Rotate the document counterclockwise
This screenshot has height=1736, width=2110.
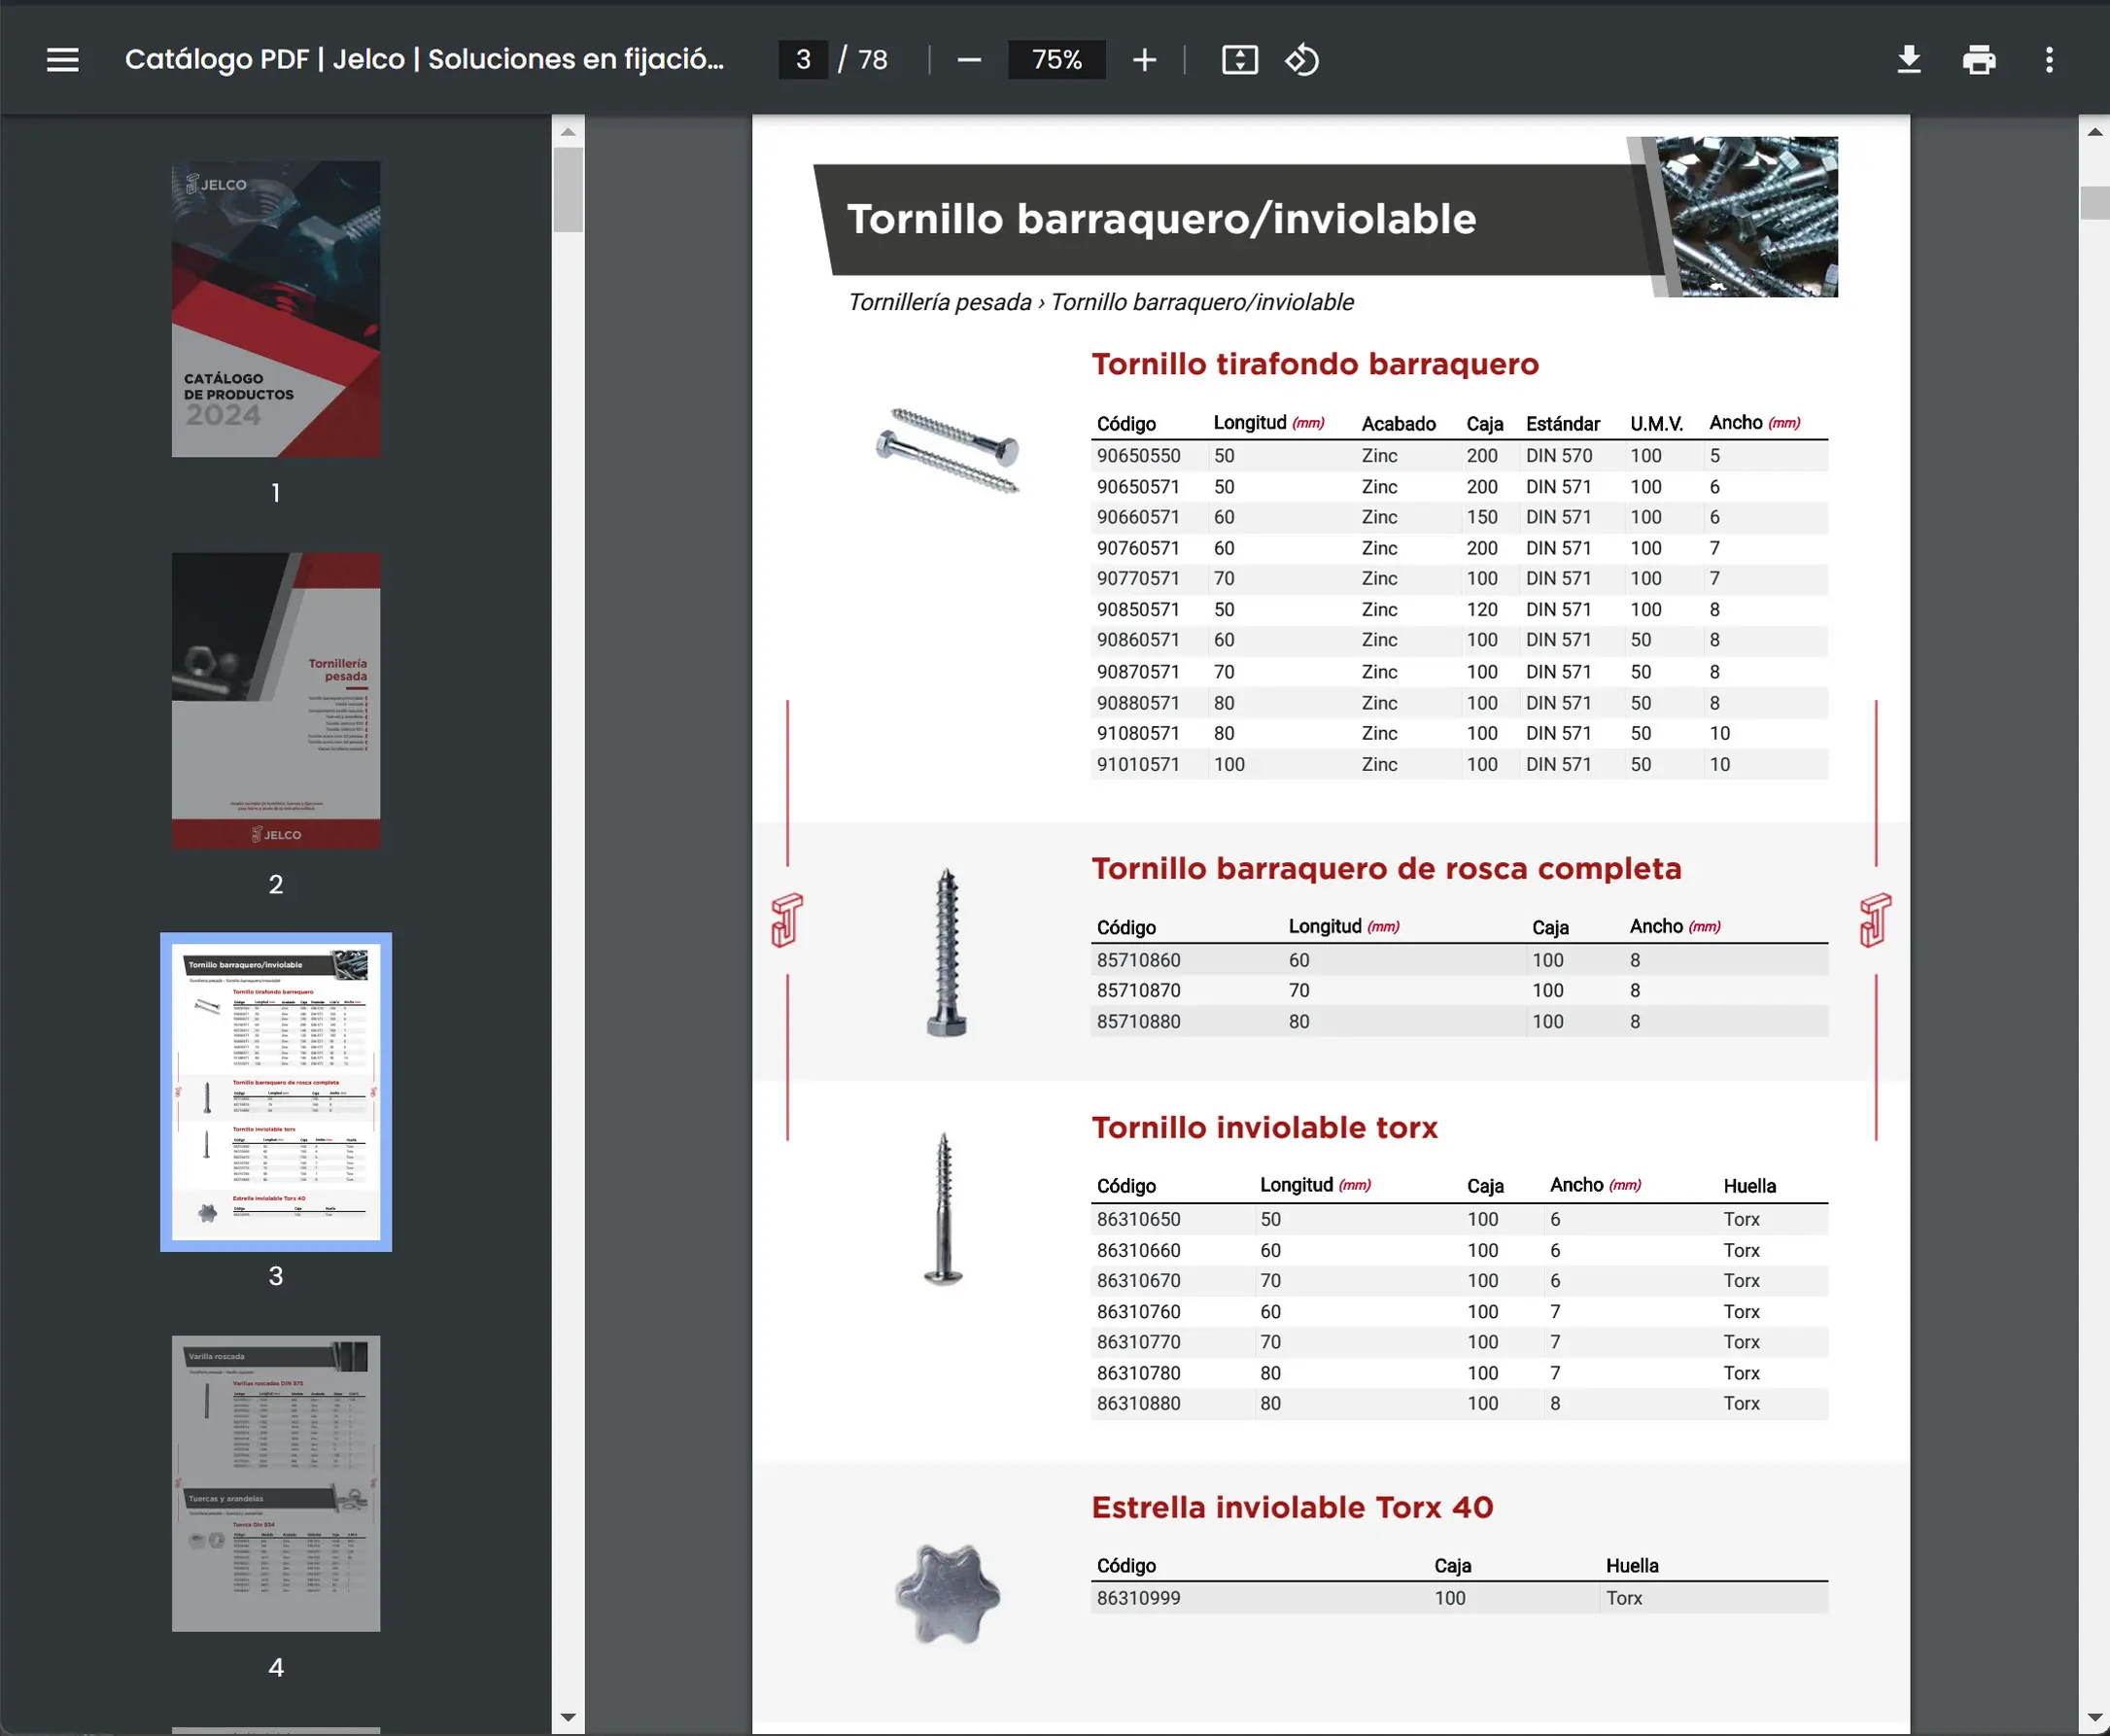(x=1301, y=60)
